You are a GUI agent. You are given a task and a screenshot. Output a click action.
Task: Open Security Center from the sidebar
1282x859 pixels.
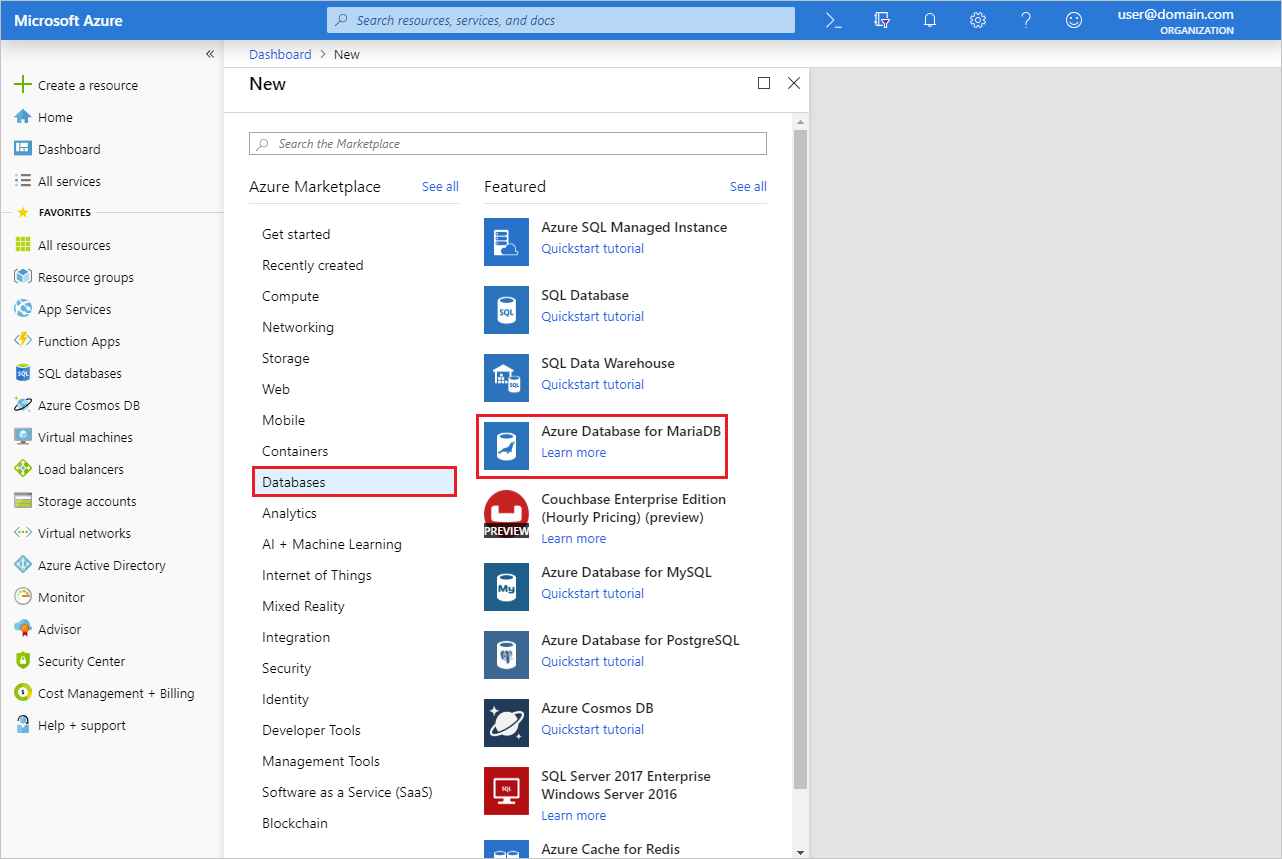(x=79, y=660)
